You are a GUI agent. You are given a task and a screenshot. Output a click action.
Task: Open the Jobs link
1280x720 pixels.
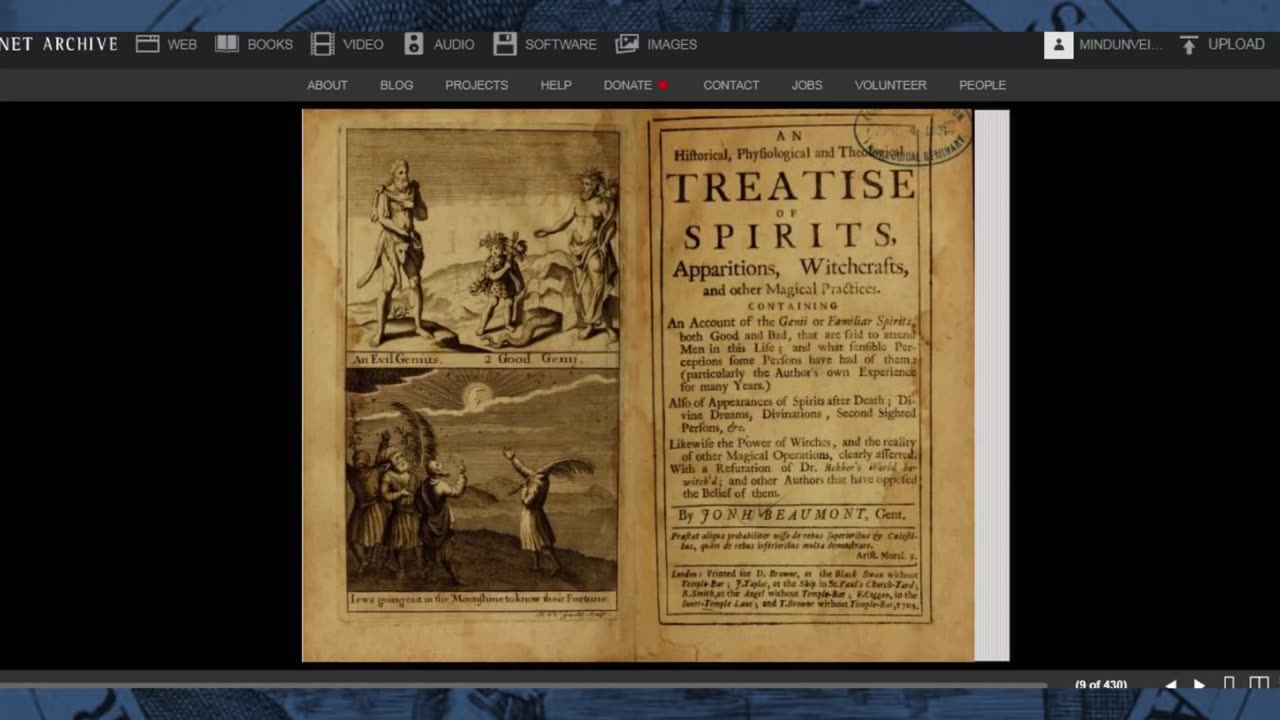pos(807,85)
